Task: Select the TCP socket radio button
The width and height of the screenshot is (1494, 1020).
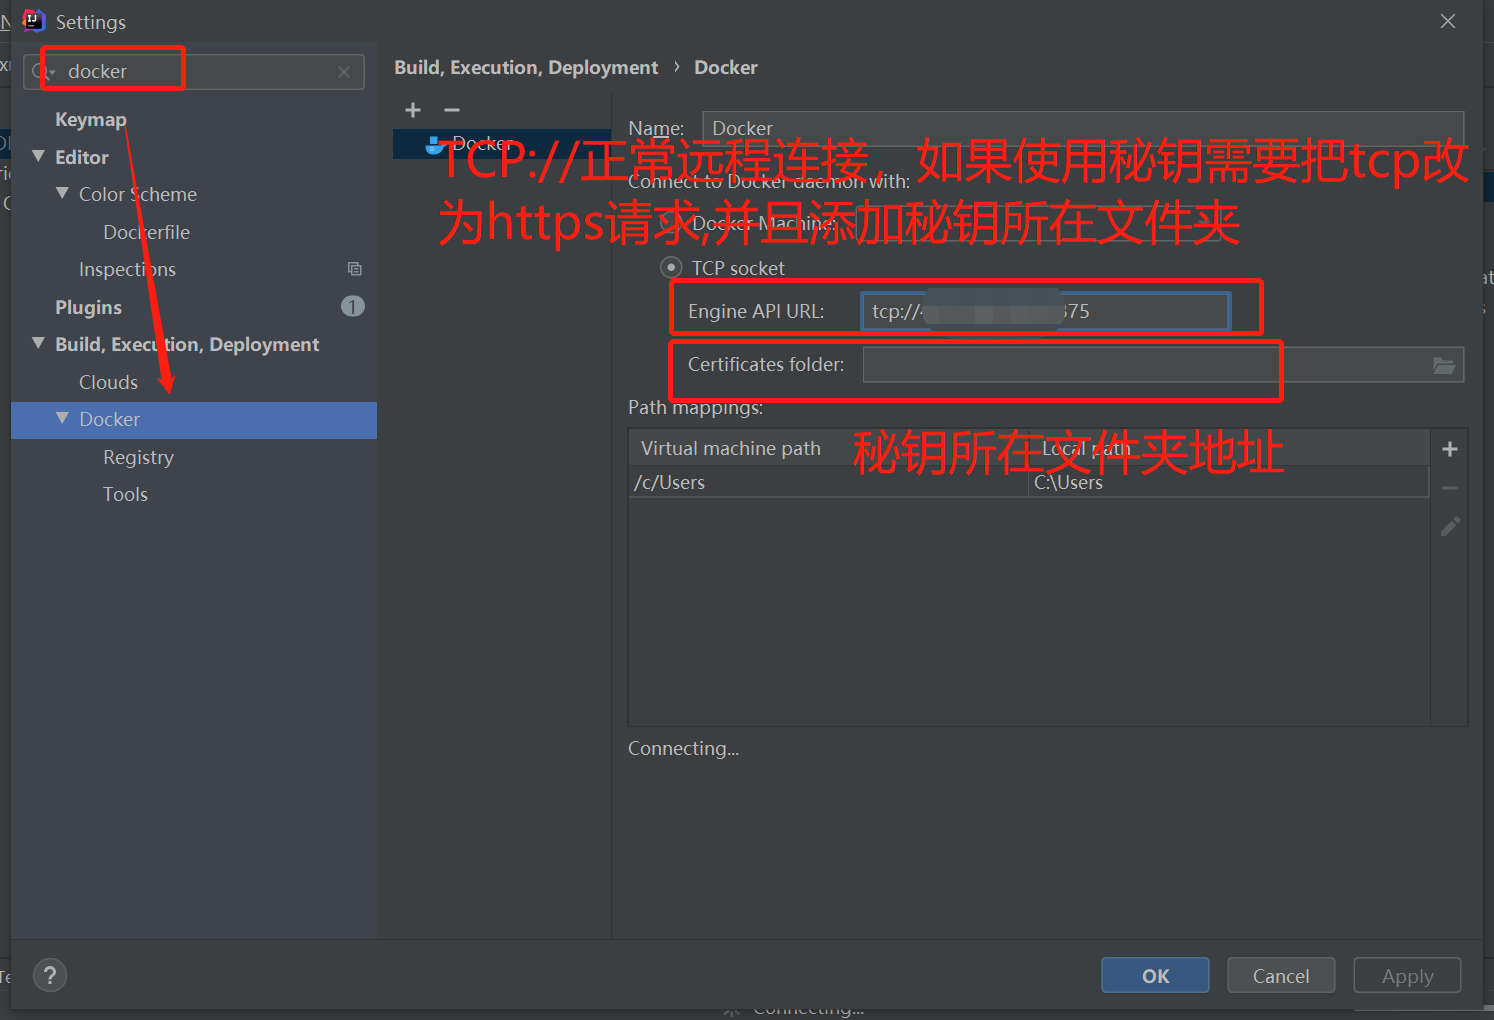Action: click(x=671, y=267)
